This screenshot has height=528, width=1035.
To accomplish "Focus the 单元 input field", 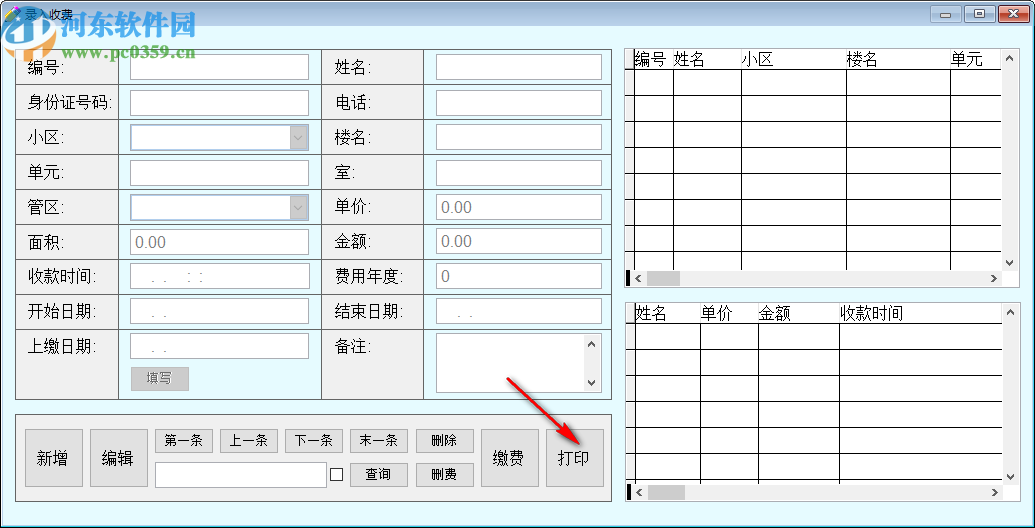I will pos(219,173).
